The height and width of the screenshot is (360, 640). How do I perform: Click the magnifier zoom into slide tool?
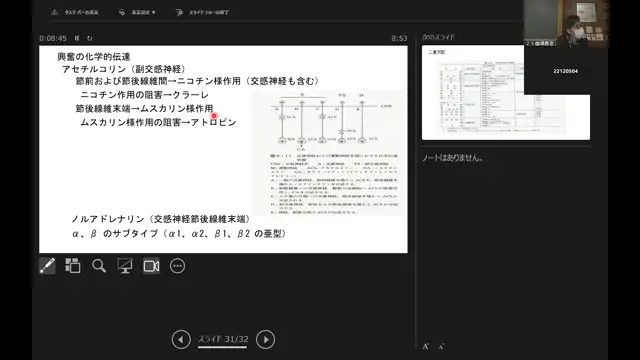[x=99, y=266]
